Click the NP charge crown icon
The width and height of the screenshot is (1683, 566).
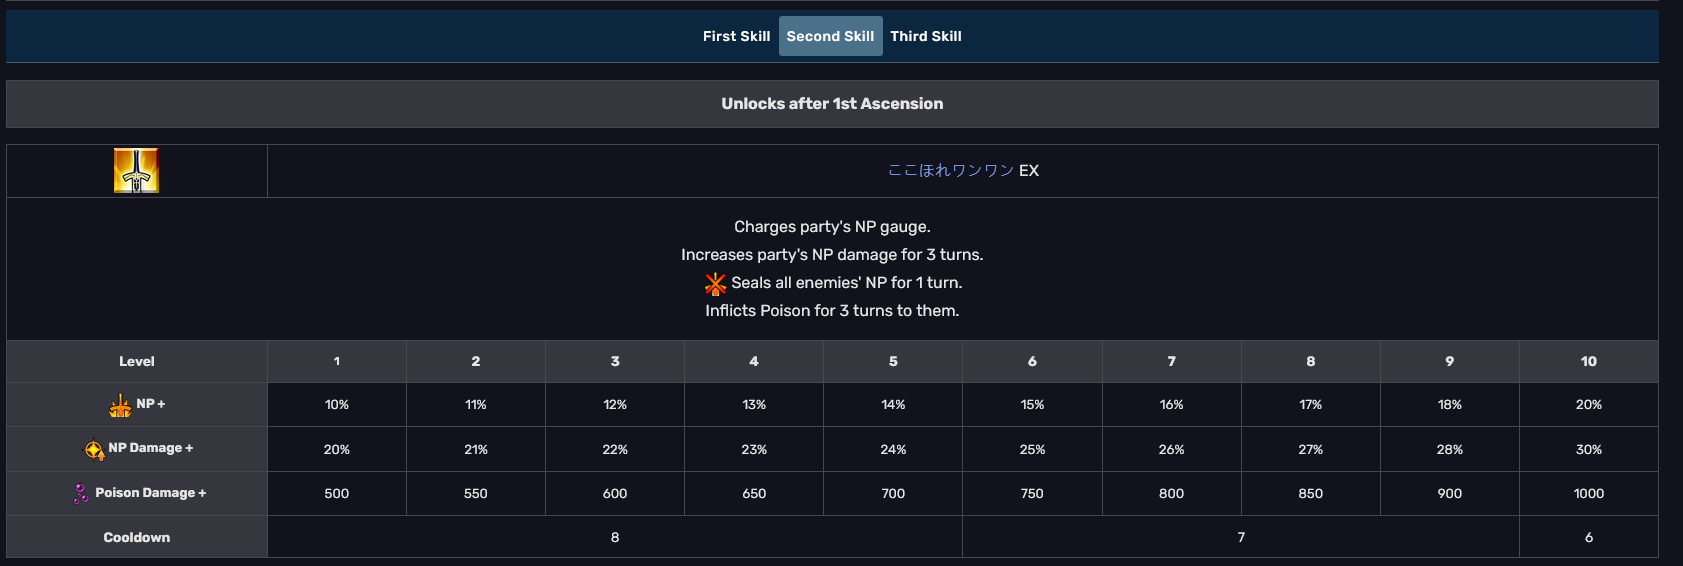pyautogui.click(x=120, y=405)
